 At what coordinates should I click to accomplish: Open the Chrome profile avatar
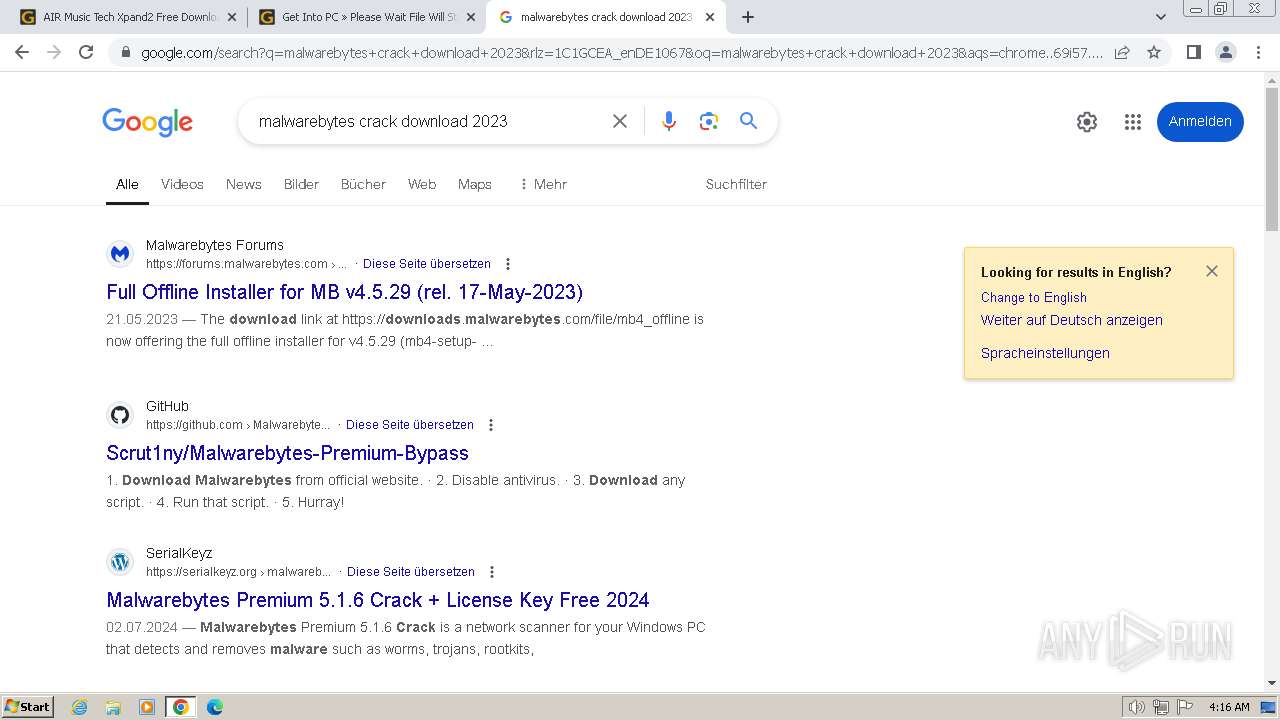pyautogui.click(x=1225, y=52)
